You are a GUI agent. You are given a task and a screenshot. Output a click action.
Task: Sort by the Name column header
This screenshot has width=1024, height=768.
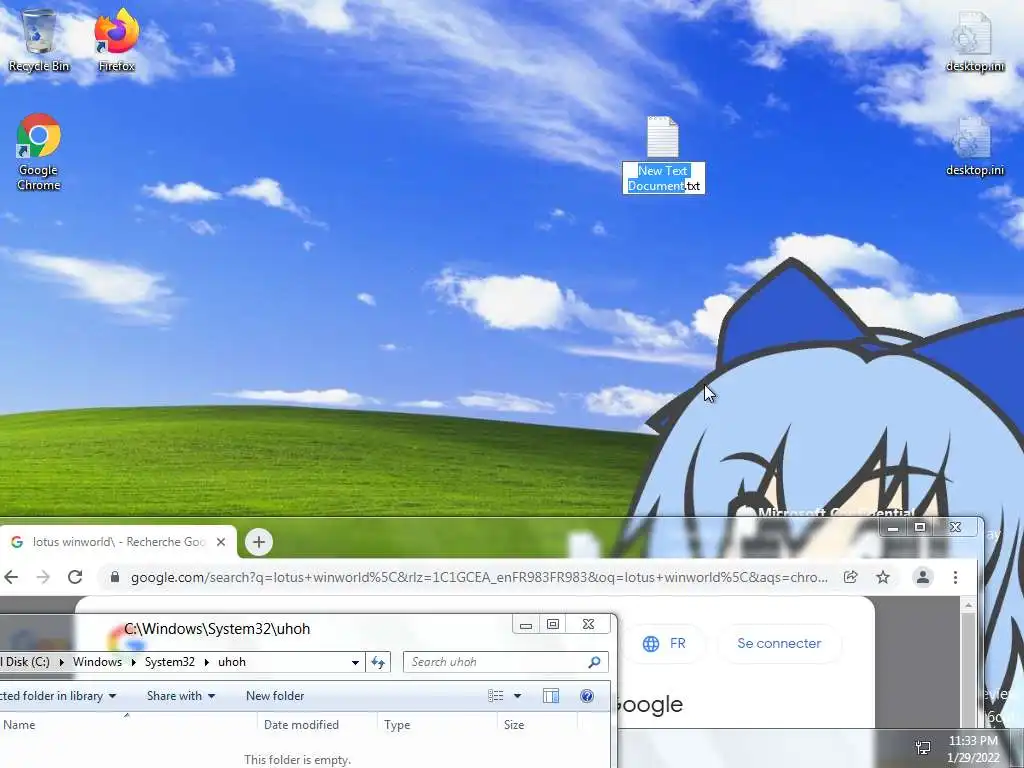[x=129, y=724]
